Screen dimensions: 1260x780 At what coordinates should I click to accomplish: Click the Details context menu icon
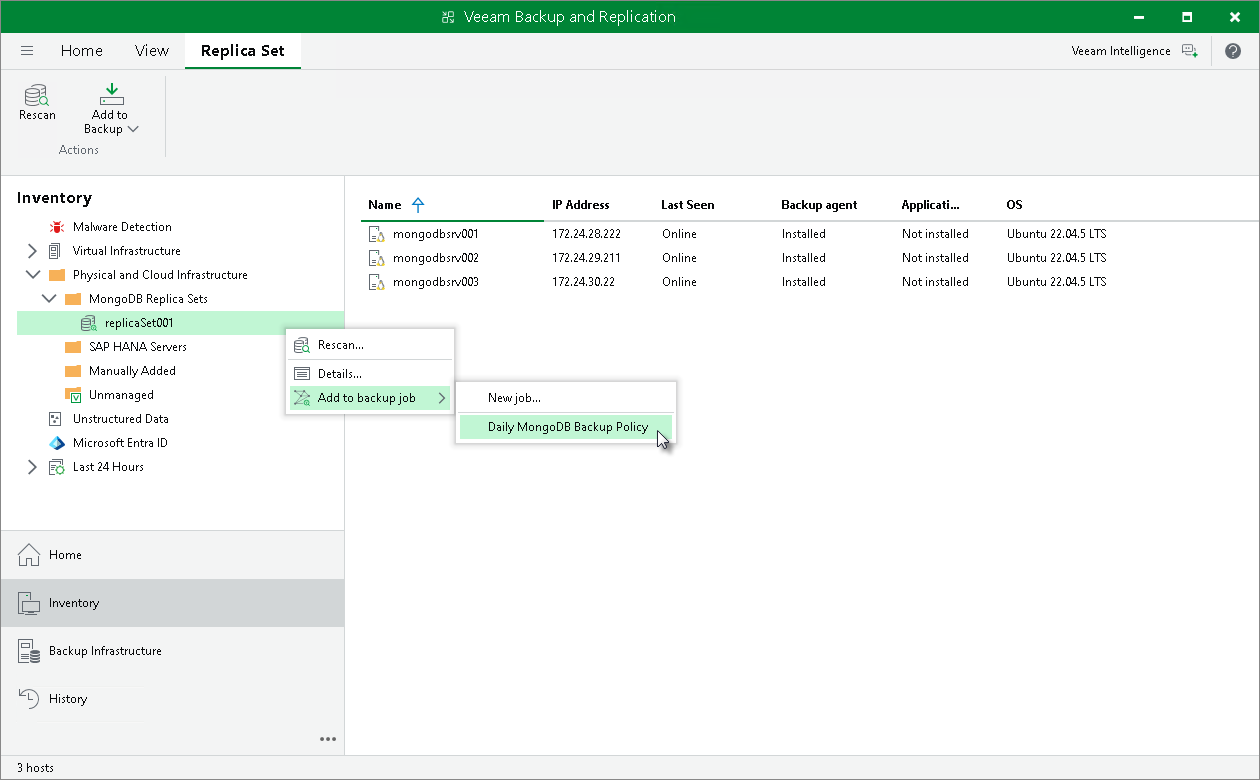point(302,374)
